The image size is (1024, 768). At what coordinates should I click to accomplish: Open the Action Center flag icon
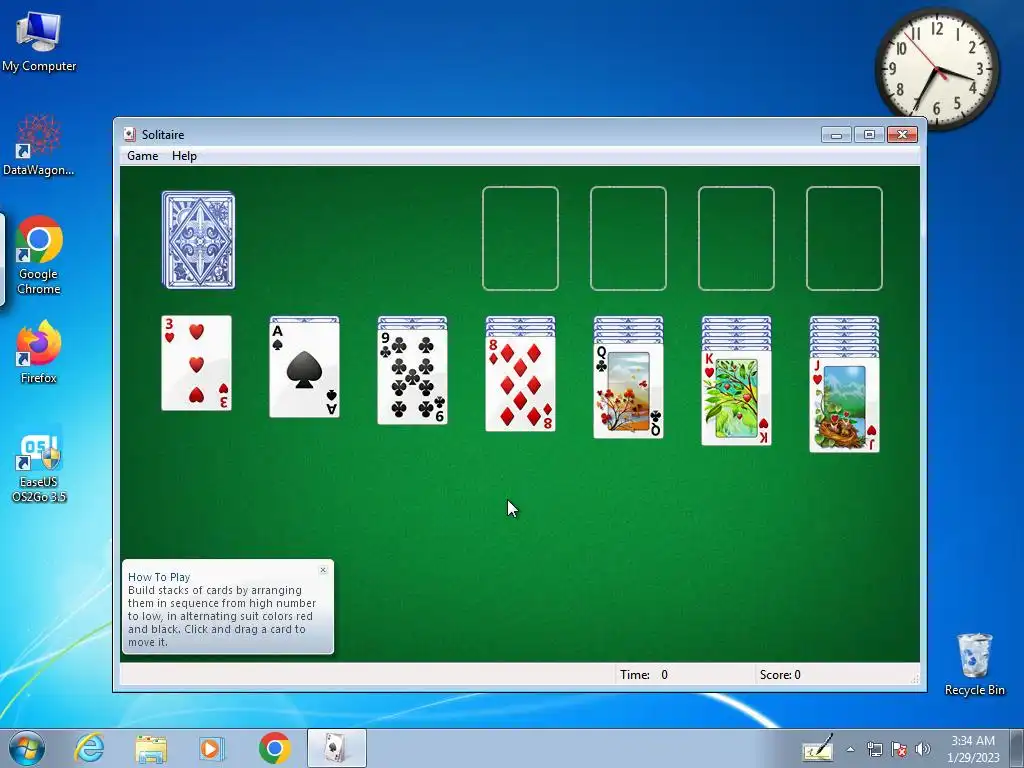(x=899, y=749)
